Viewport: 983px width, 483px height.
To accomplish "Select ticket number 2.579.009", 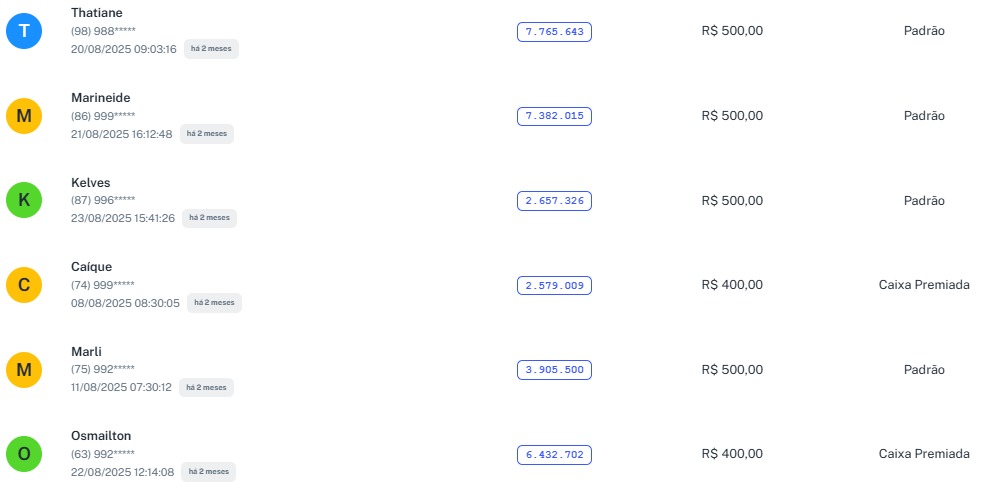I will point(554,286).
